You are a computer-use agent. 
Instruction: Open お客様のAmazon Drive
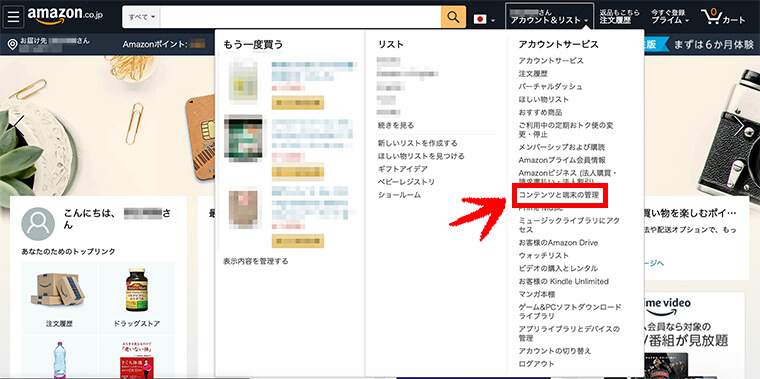point(558,242)
